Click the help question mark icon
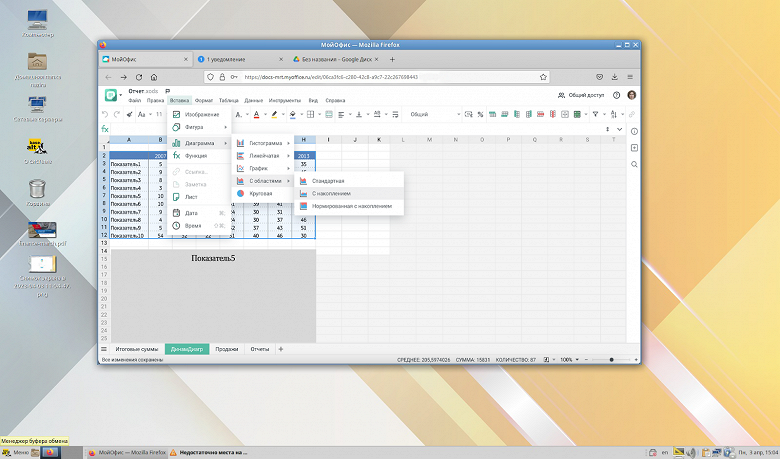The width and height of the screenshot is (780, 459). coord(617,95)
